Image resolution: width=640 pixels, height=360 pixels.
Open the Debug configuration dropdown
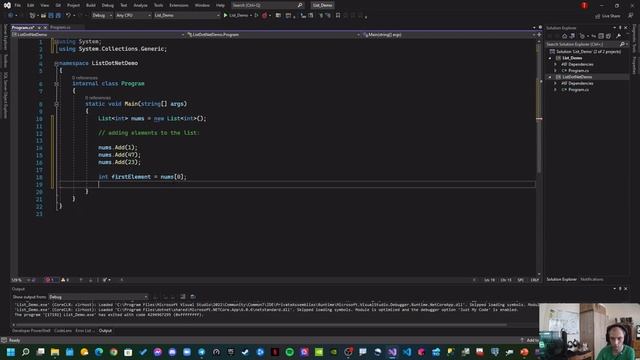[102, 16]
